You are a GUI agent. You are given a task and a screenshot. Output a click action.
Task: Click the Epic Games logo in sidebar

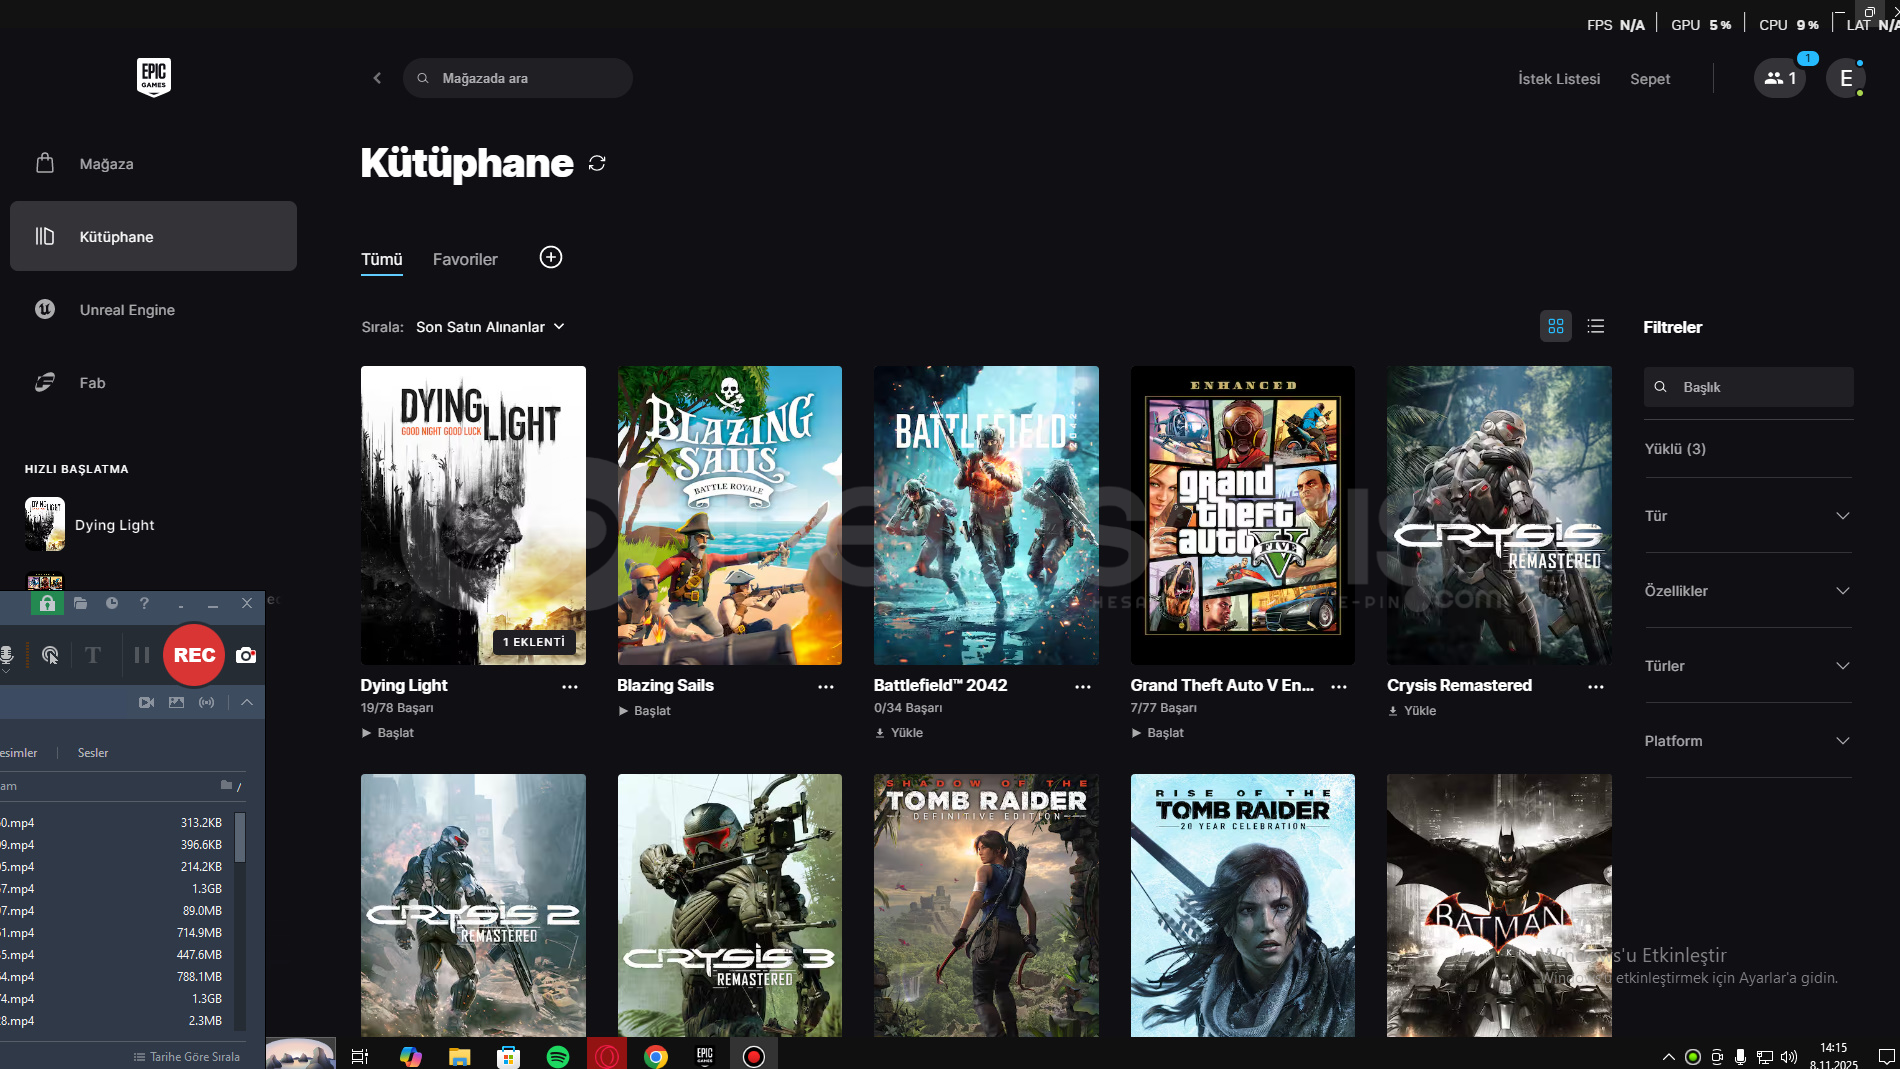(154, 77)
